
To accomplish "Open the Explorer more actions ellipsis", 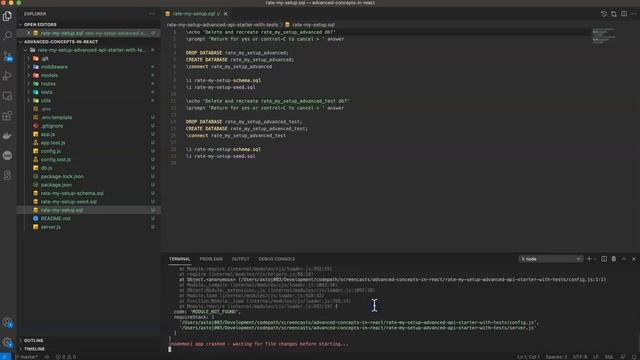I will 152,14.
